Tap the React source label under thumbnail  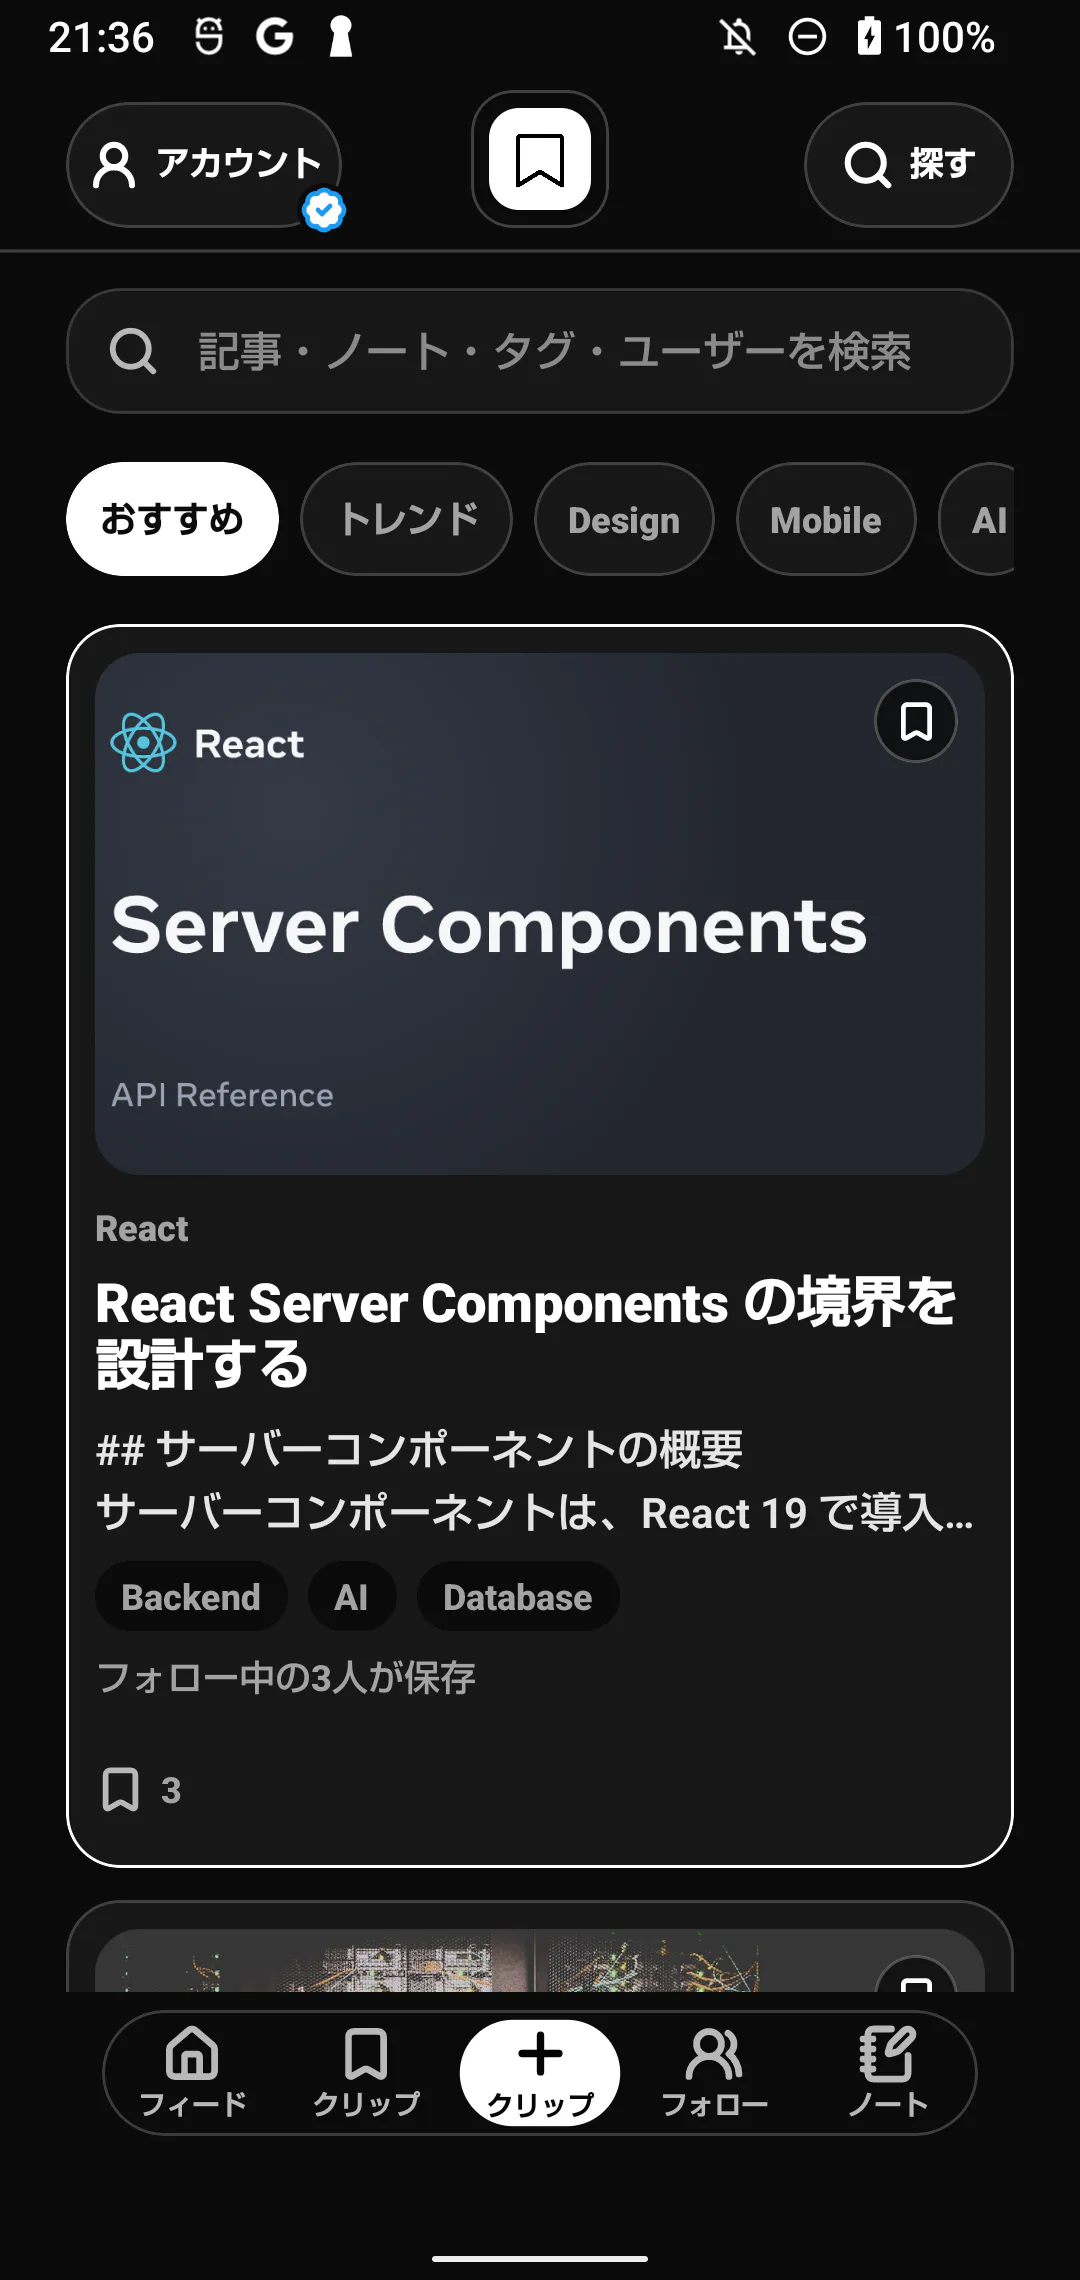click(142, 1229)
